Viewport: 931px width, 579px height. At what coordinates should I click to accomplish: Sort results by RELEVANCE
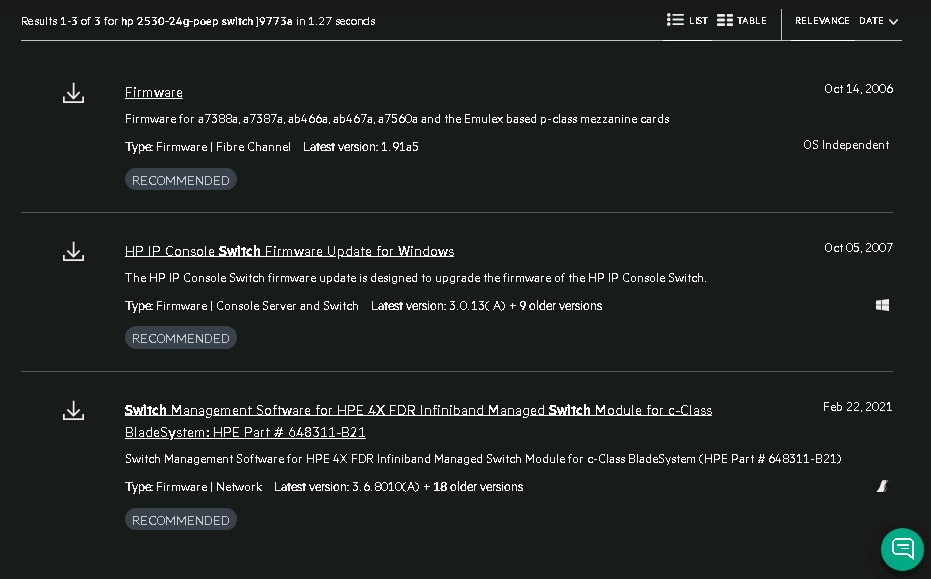coord(822,21)
